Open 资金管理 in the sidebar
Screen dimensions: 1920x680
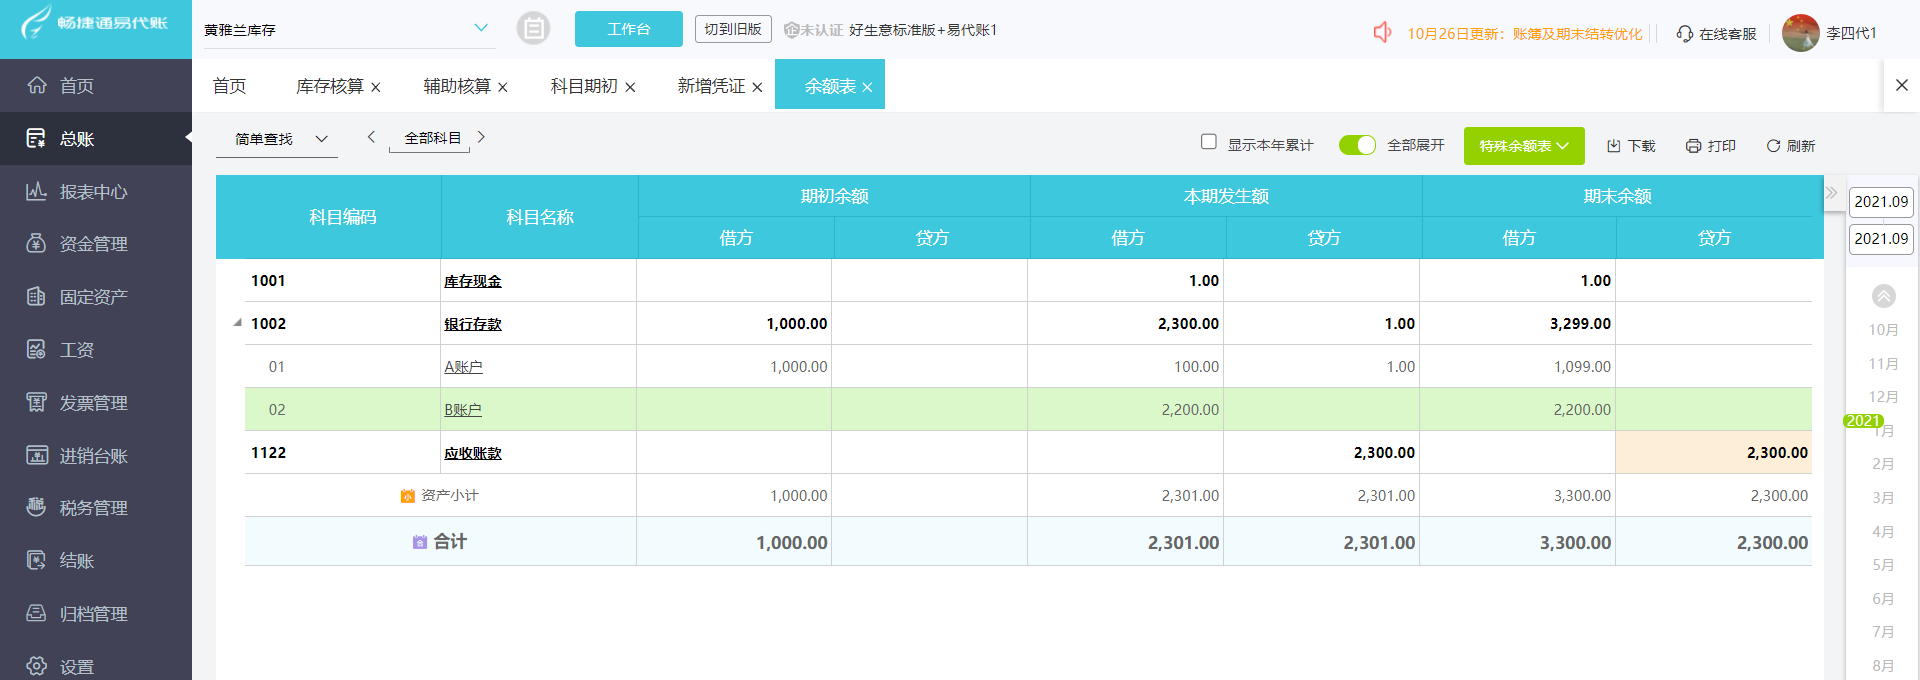pos(96,244)
